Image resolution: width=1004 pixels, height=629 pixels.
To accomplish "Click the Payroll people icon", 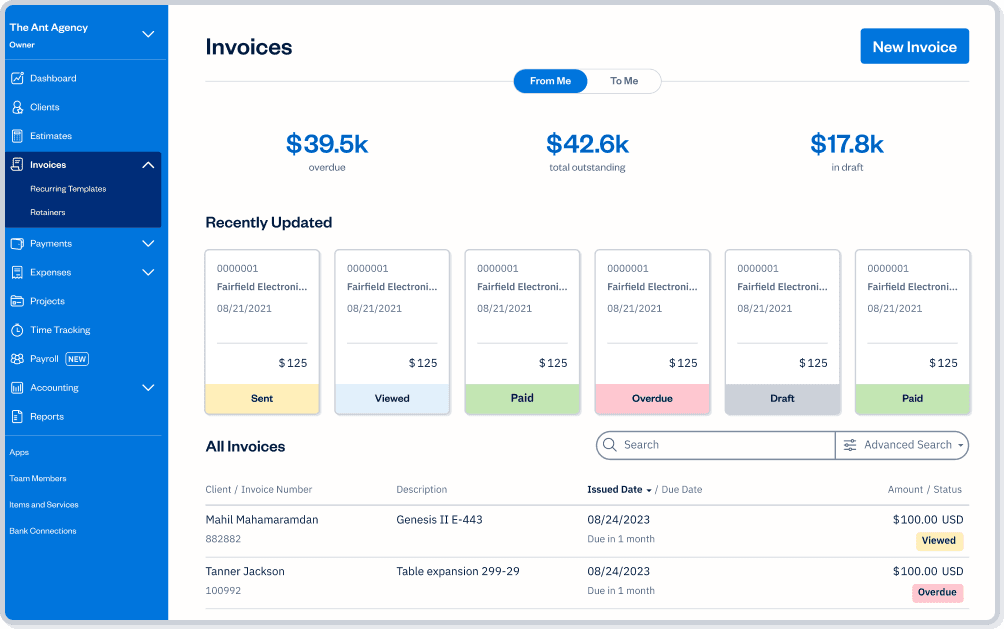I will point(17,359).
